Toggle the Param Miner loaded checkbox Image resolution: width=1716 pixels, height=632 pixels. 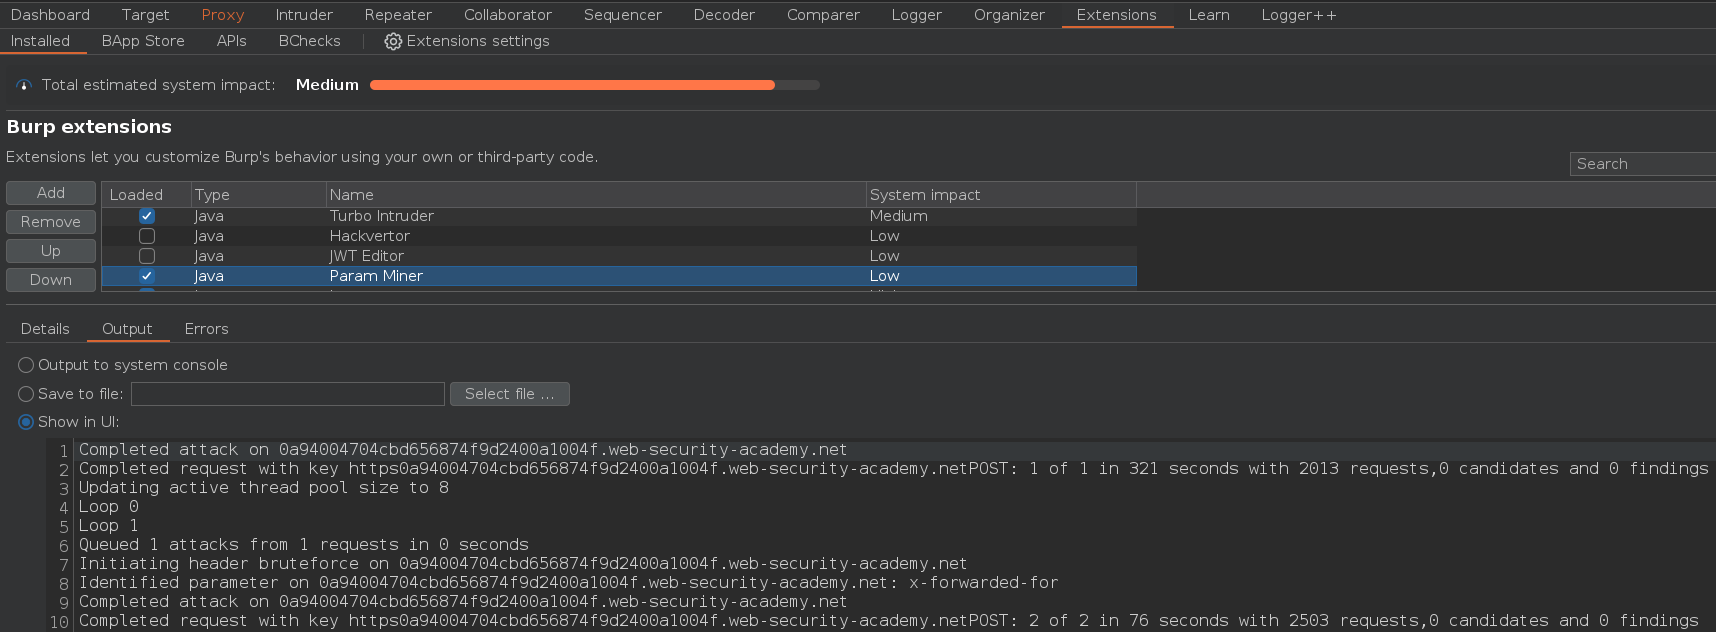click(147, 276)
